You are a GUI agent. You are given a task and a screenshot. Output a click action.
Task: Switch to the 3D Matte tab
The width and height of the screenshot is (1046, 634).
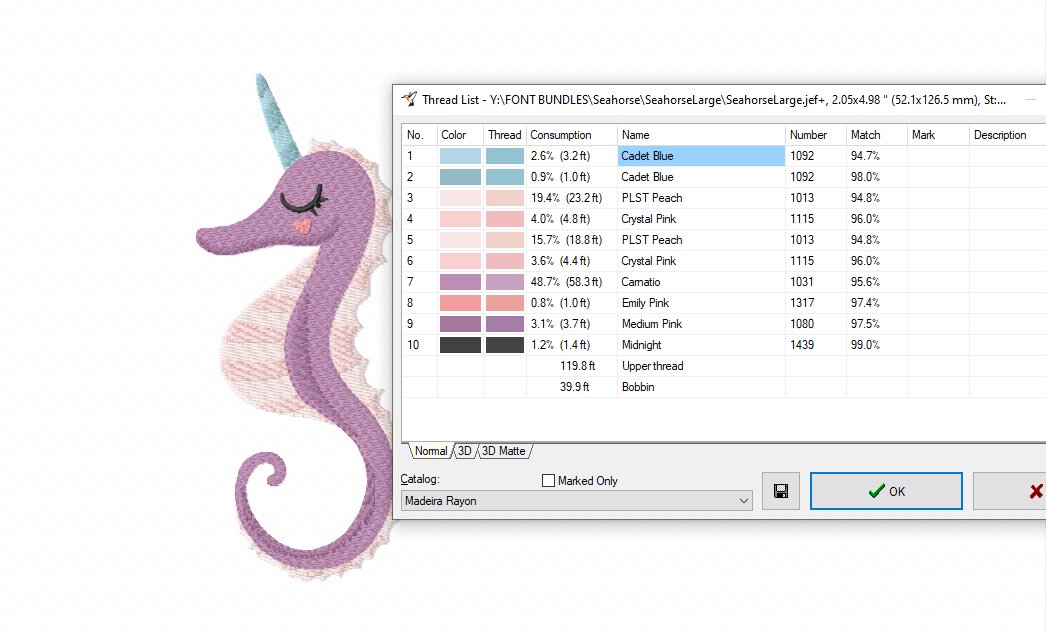point(503,451)
